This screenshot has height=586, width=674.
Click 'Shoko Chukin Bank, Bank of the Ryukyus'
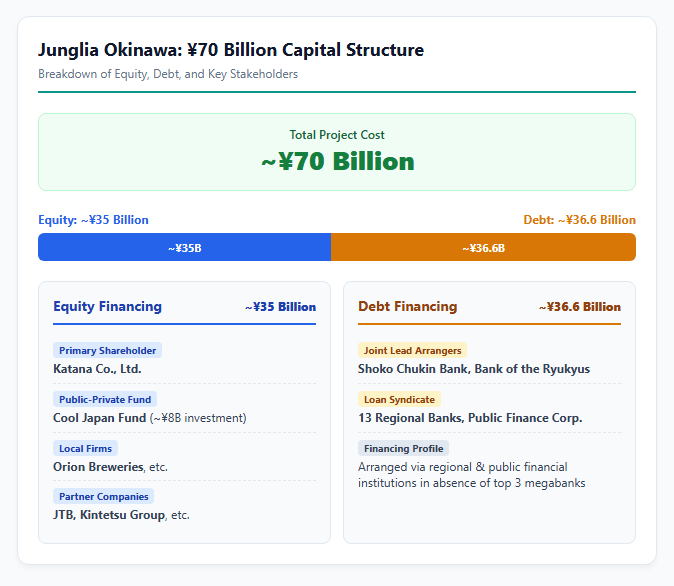coord(474,369)
